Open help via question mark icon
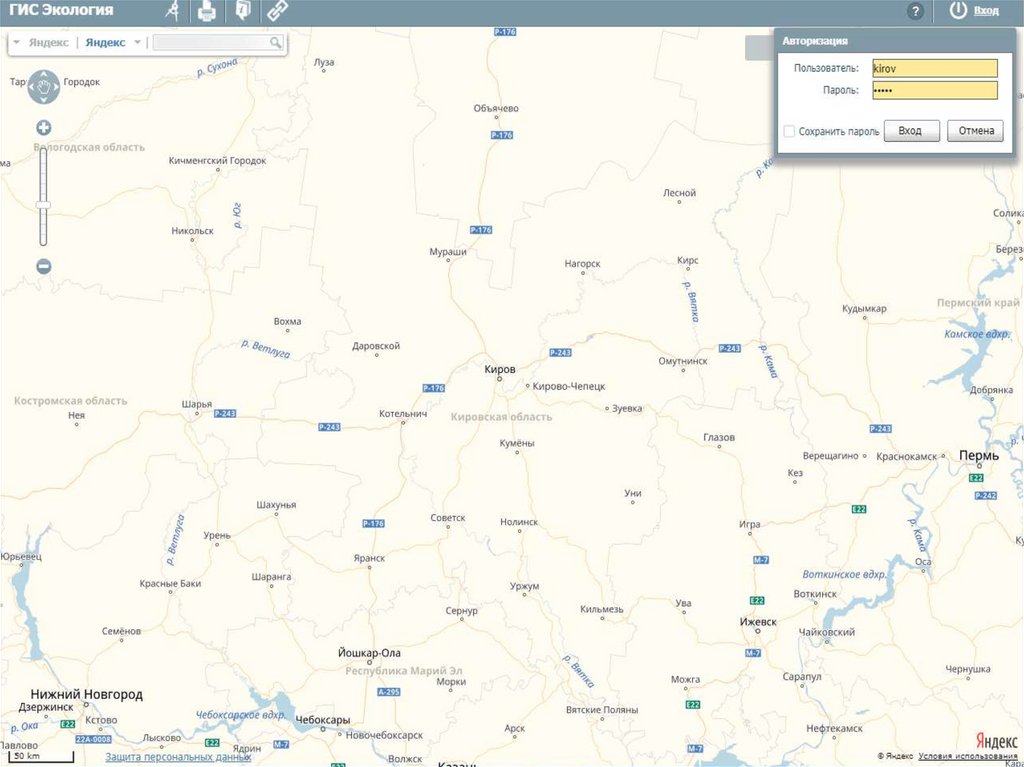 (914, 11)
